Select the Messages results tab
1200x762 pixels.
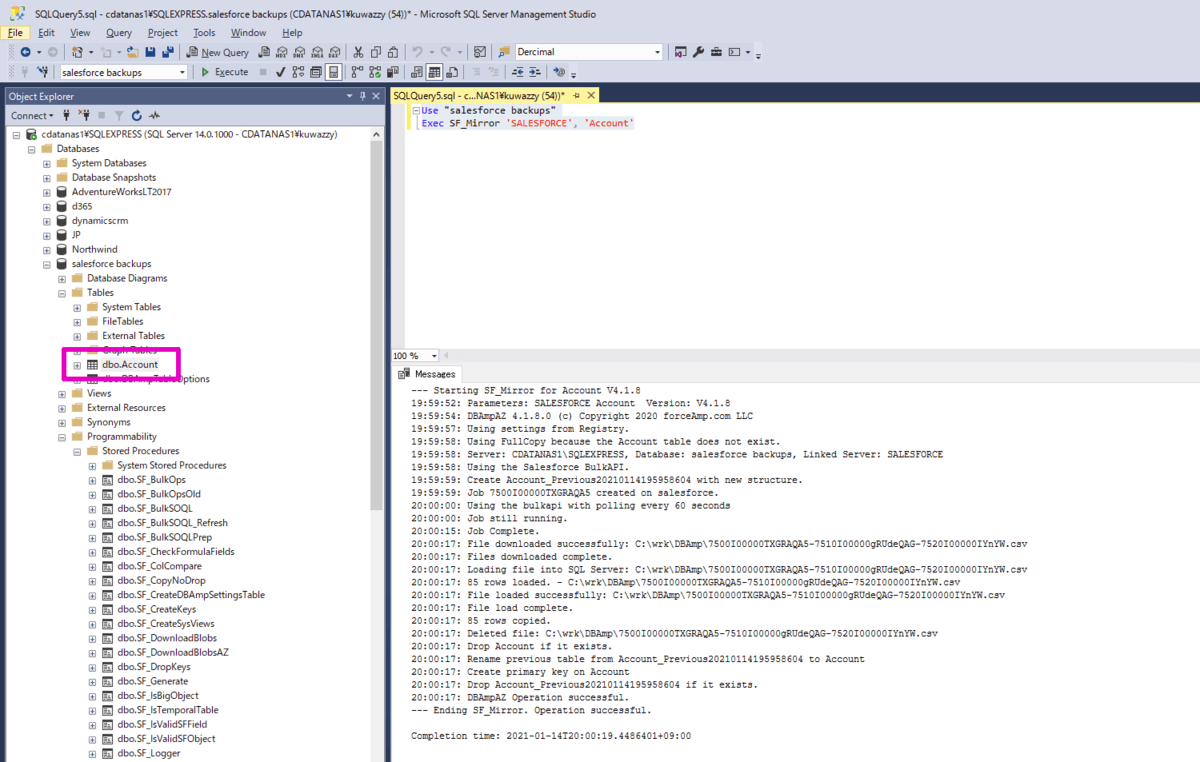pos(428,374)
